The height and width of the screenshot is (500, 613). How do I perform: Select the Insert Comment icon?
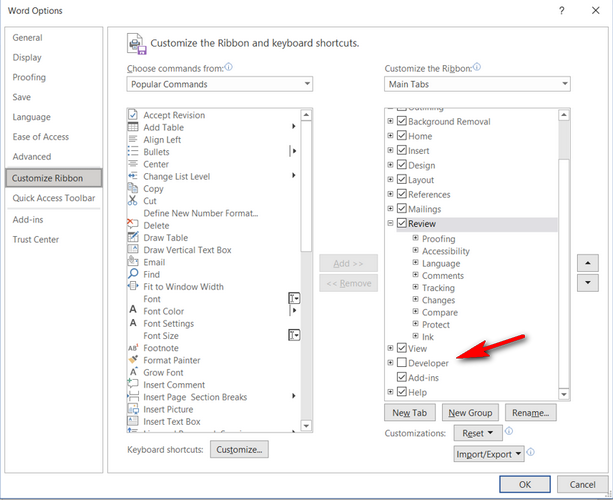coord(133,384)
